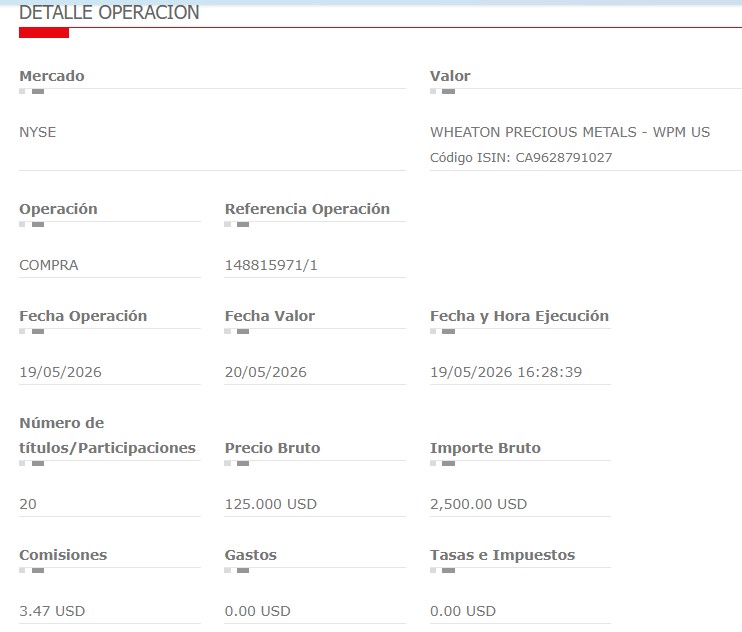Click the 'Referencia Operación' label

[x=307, y=209]
